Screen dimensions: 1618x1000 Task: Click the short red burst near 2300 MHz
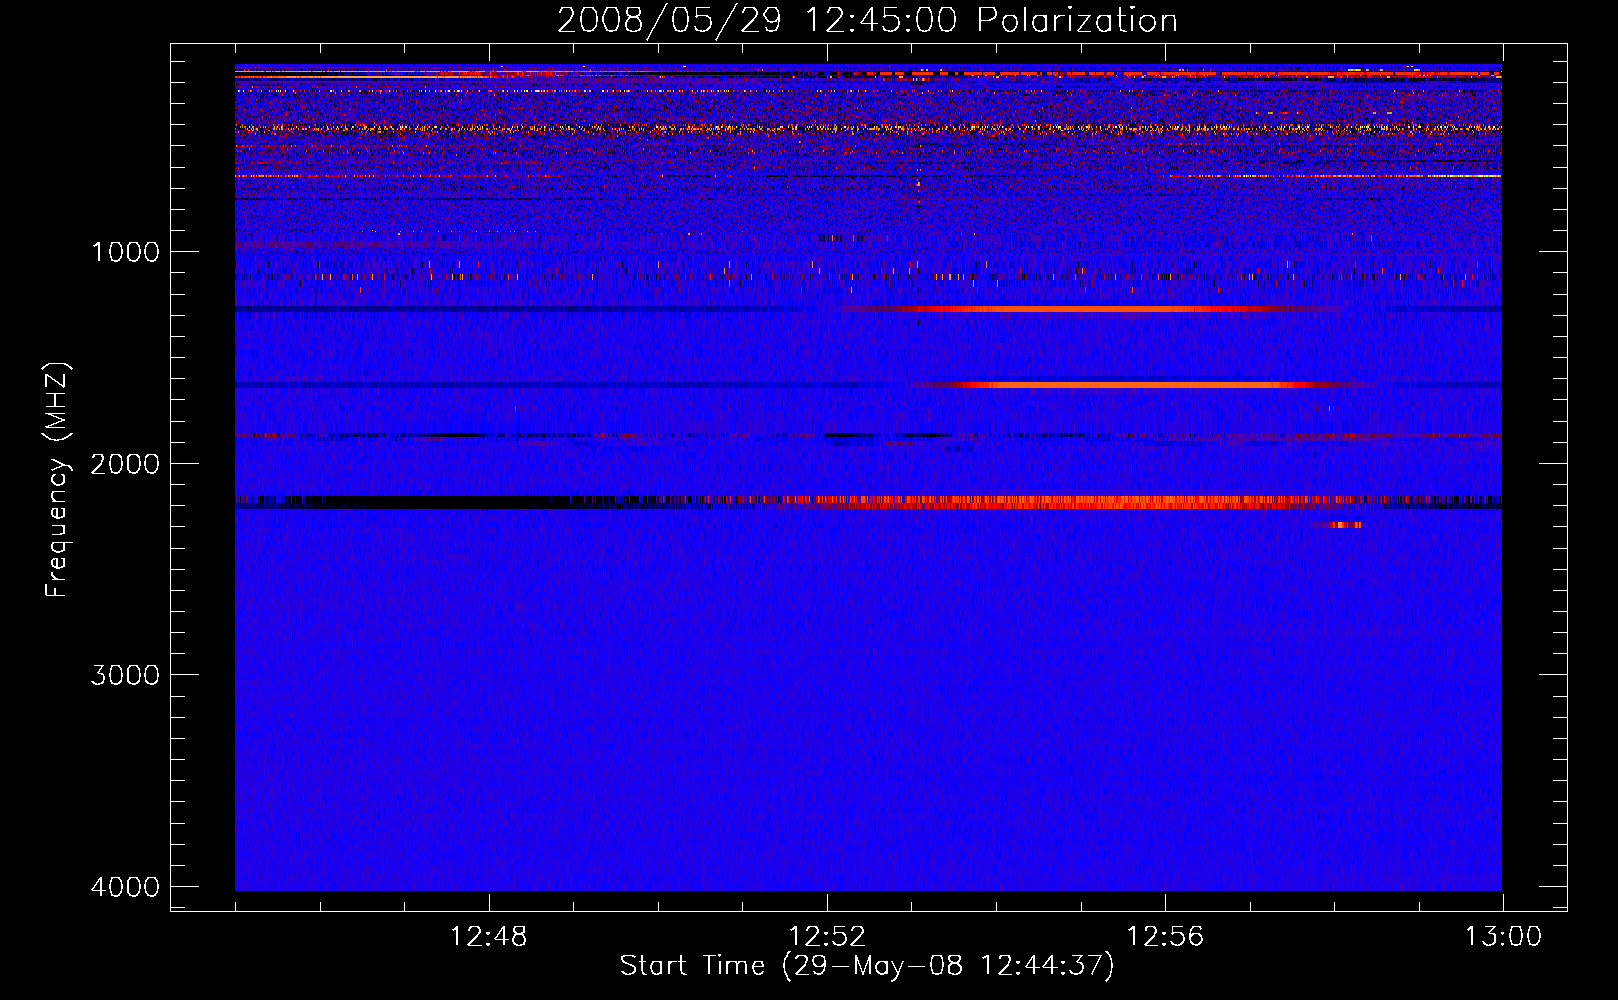pos(1337,524)
